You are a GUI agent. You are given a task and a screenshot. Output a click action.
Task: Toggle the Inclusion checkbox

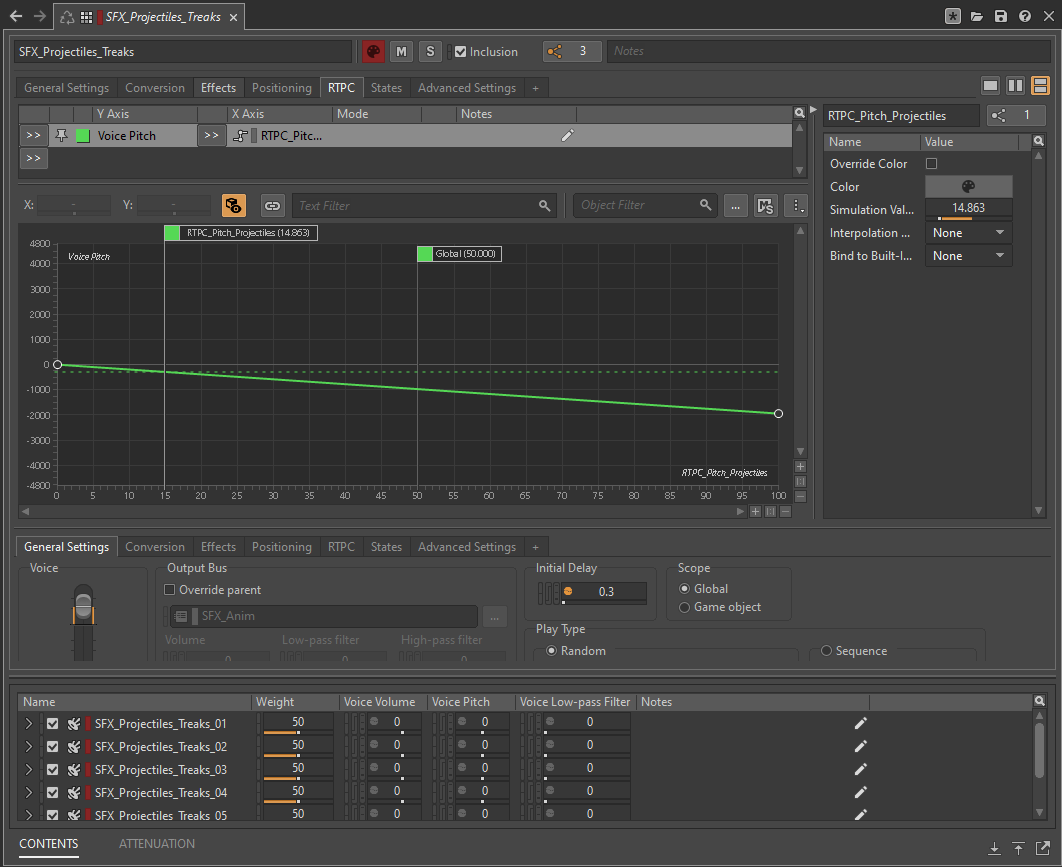[460, 52]
